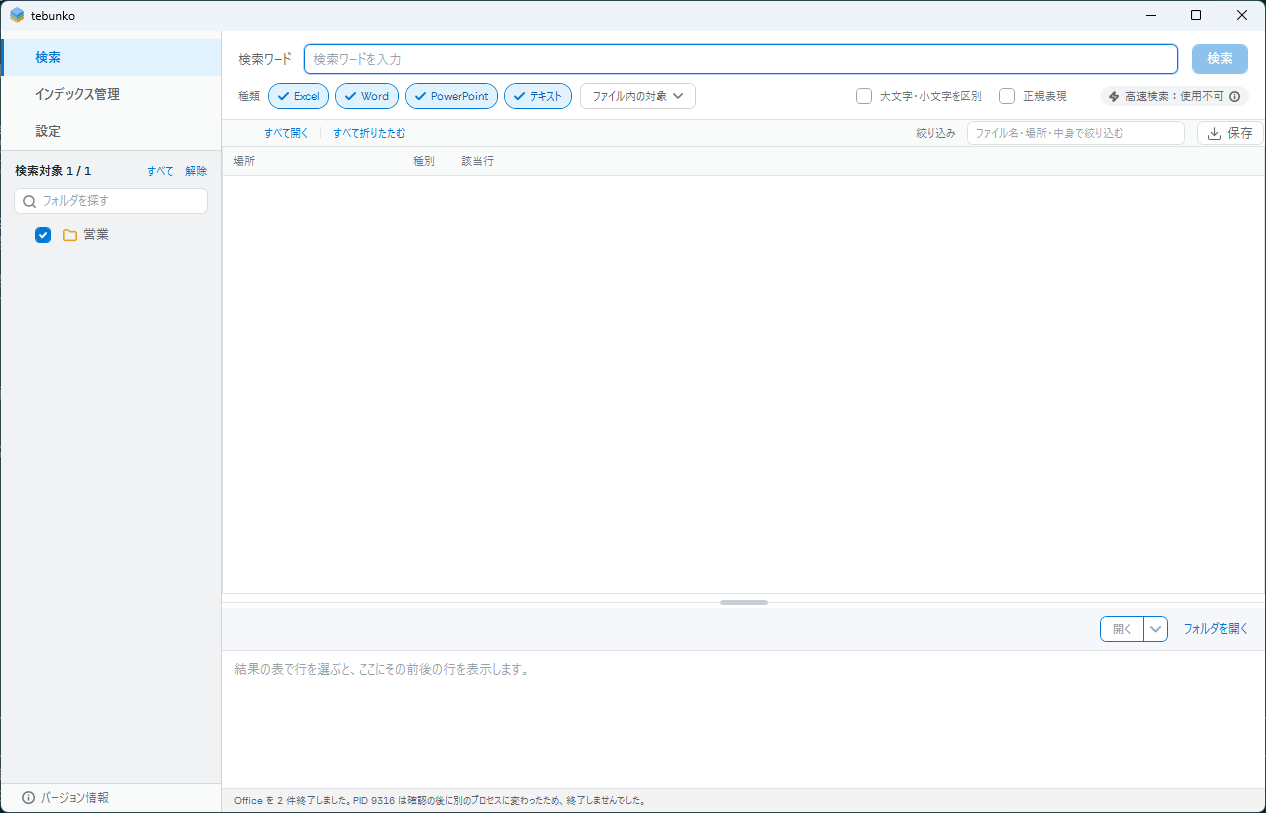This screenshot has width=1266, height=813.
Task: Open バージョン情報 at the sidebar bottom
Action: 66,798
